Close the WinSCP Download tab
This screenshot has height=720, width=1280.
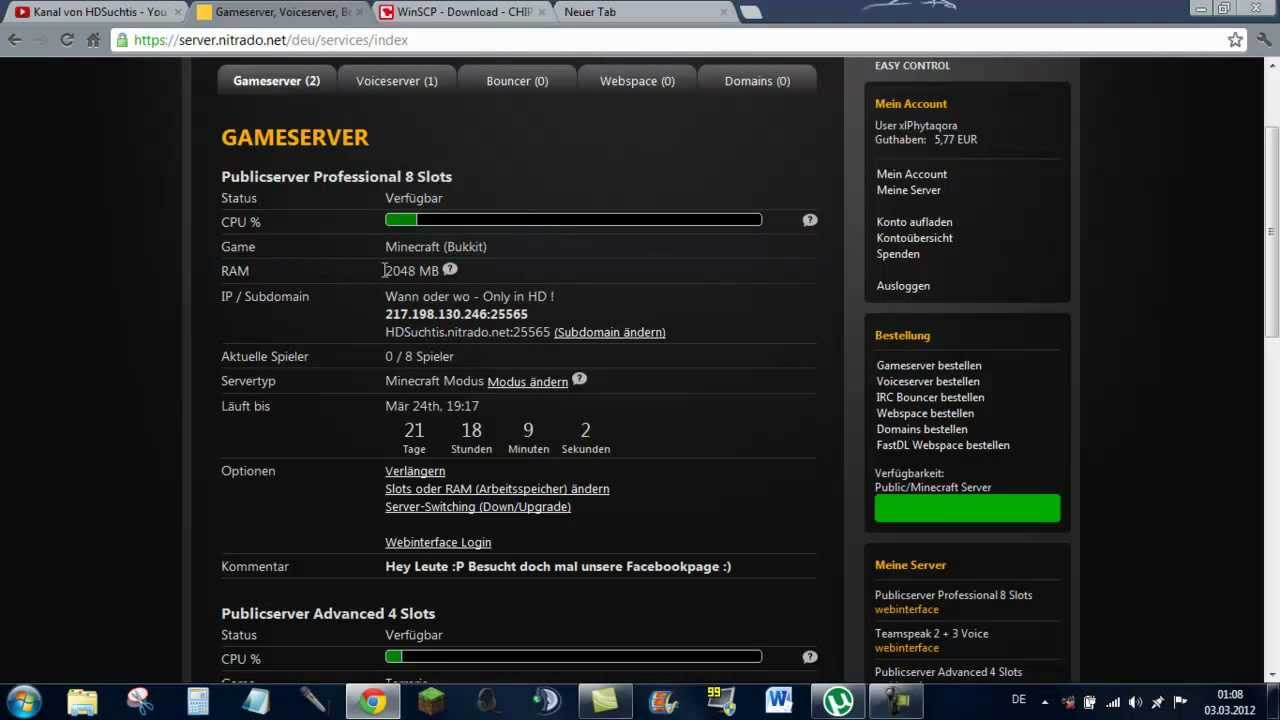[x=541, y=13]
